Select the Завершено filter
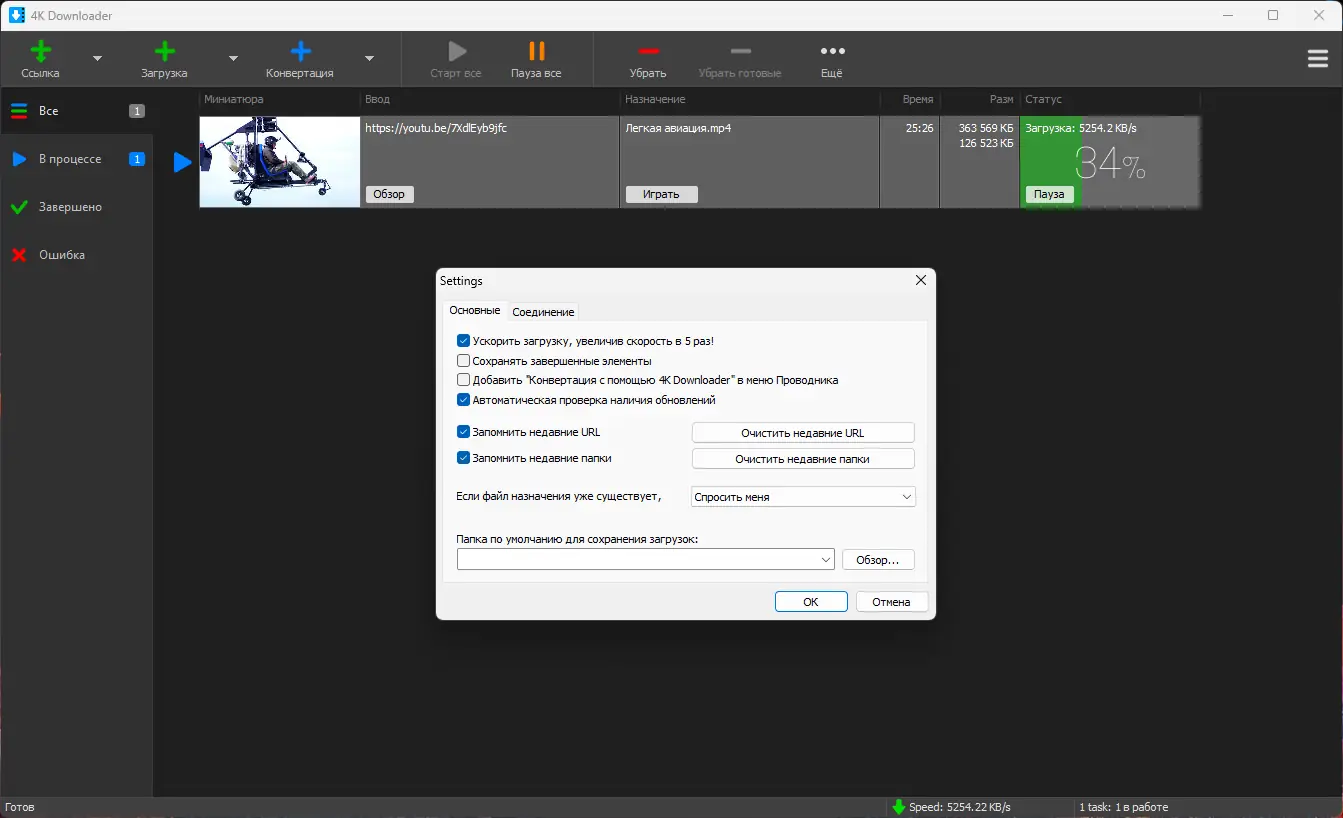 tap(76, 207)
